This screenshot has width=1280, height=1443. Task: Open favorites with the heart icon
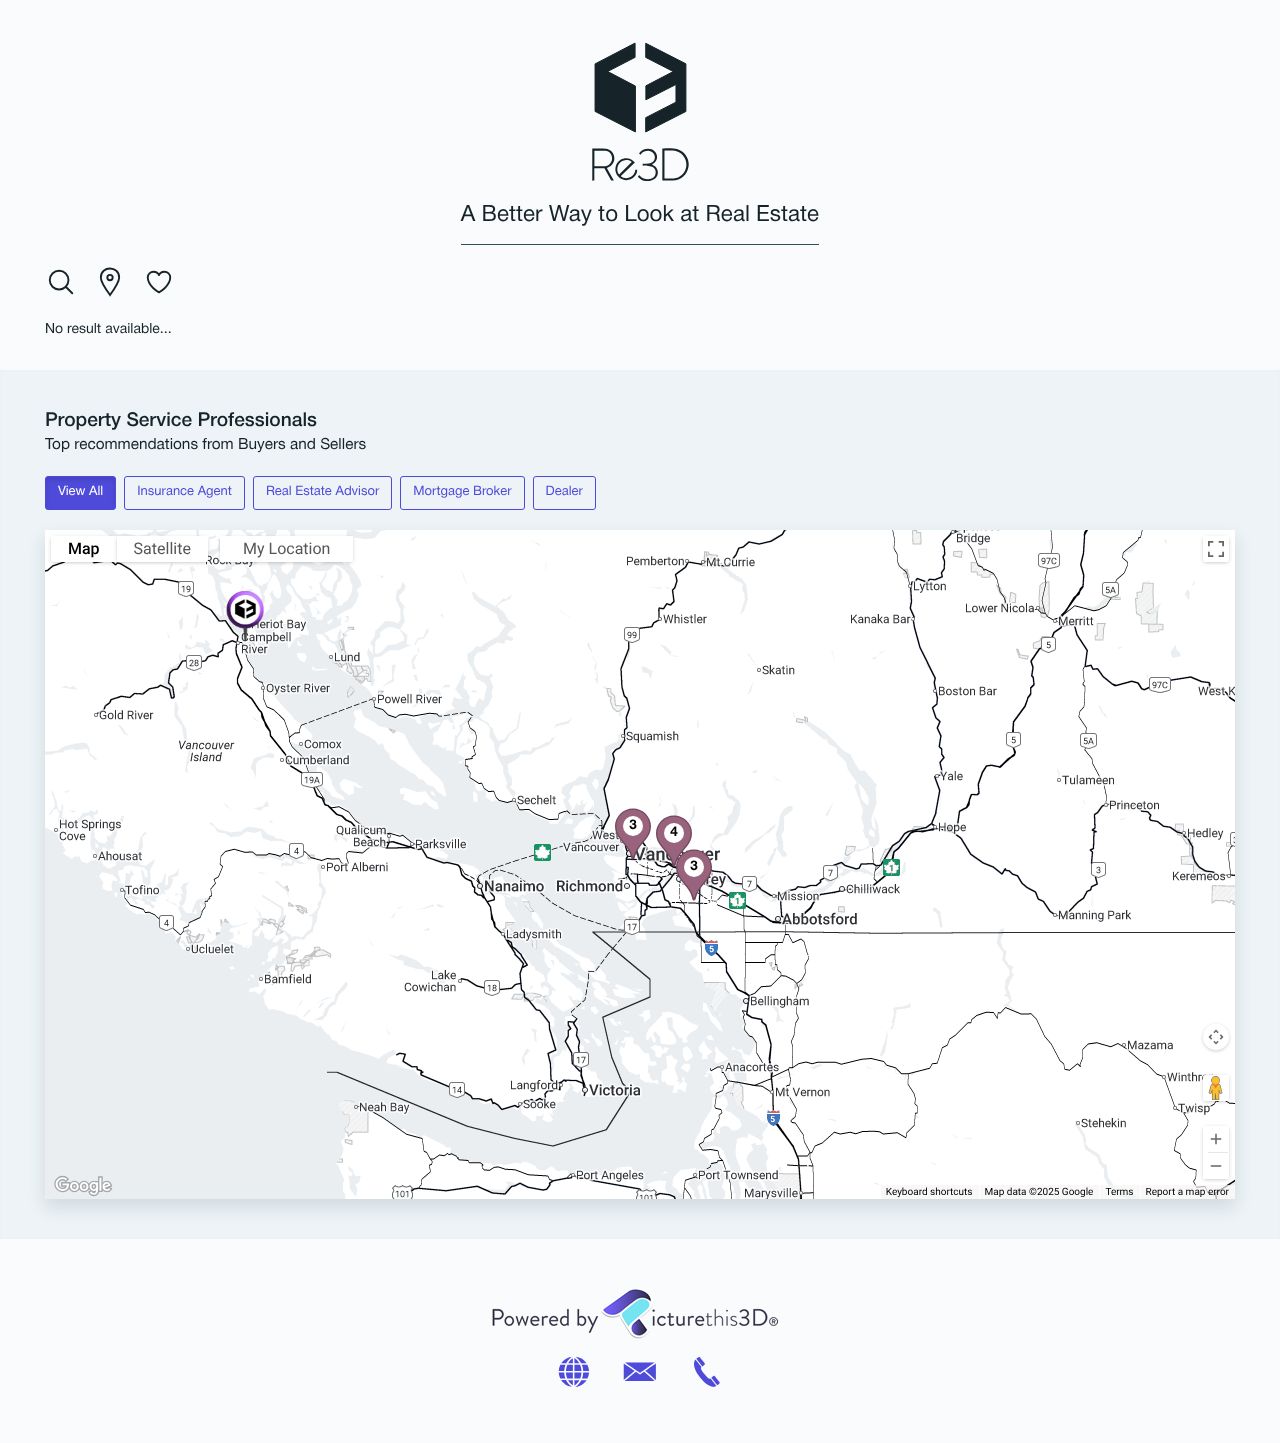tap(159, 282)
